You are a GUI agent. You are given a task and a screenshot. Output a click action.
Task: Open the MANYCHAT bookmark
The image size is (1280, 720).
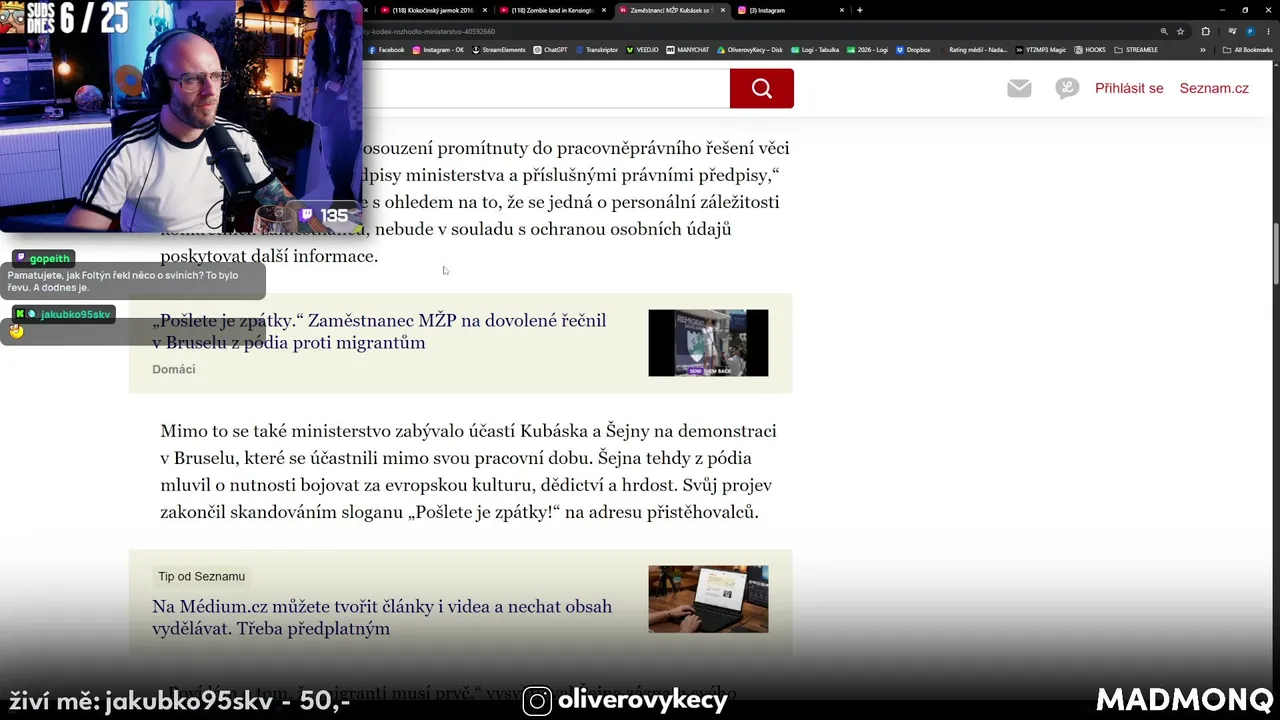click(688, 50)
